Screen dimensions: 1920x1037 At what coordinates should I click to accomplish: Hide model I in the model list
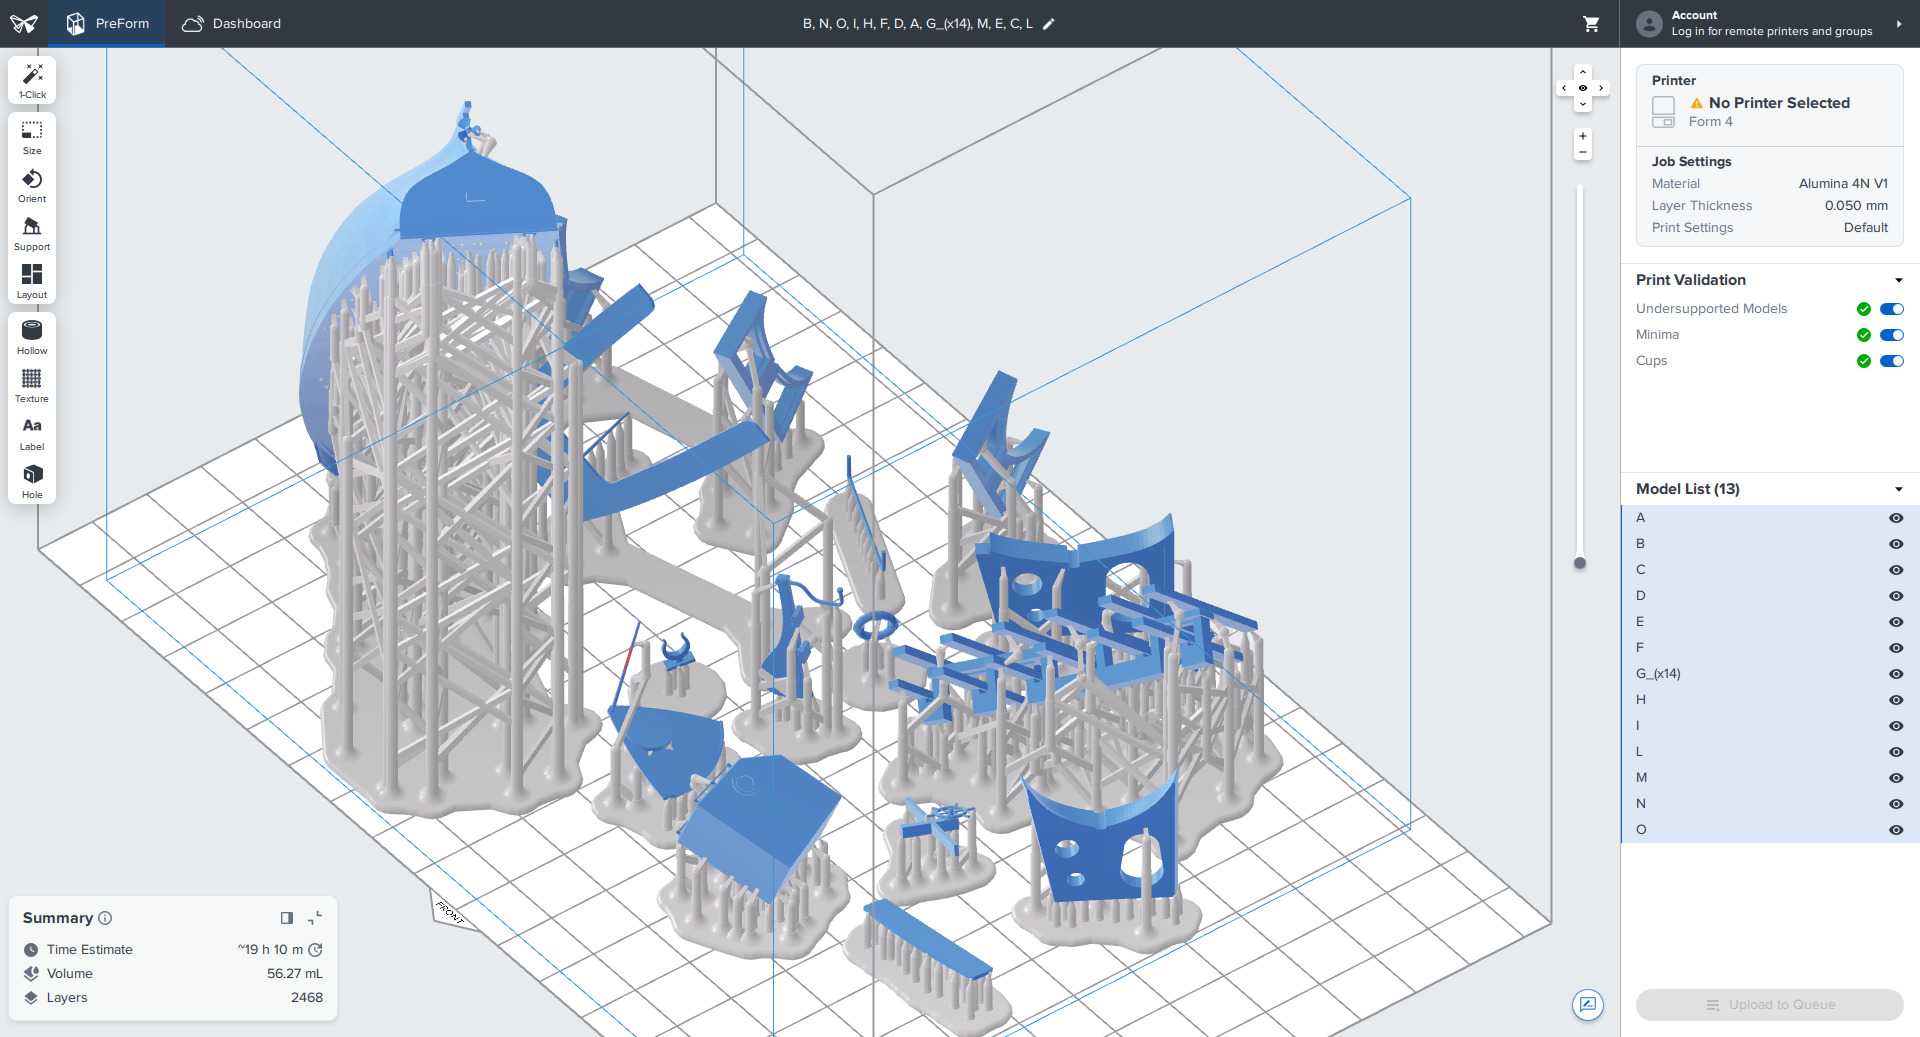(1896, 726)
